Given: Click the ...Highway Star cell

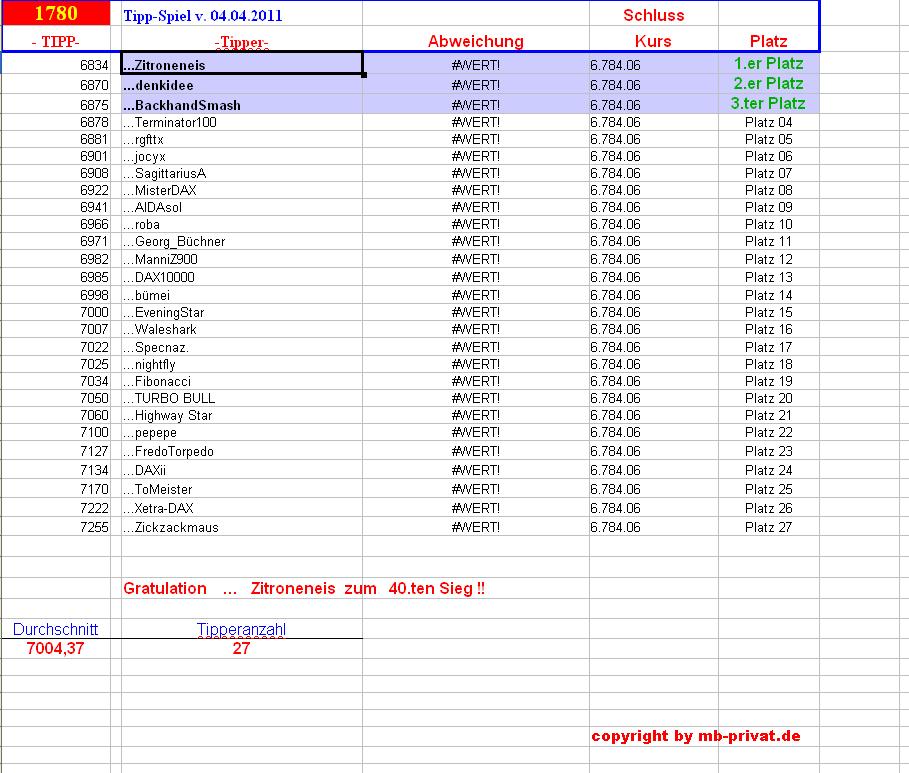Looking at the screenshot, I should 242,415.
